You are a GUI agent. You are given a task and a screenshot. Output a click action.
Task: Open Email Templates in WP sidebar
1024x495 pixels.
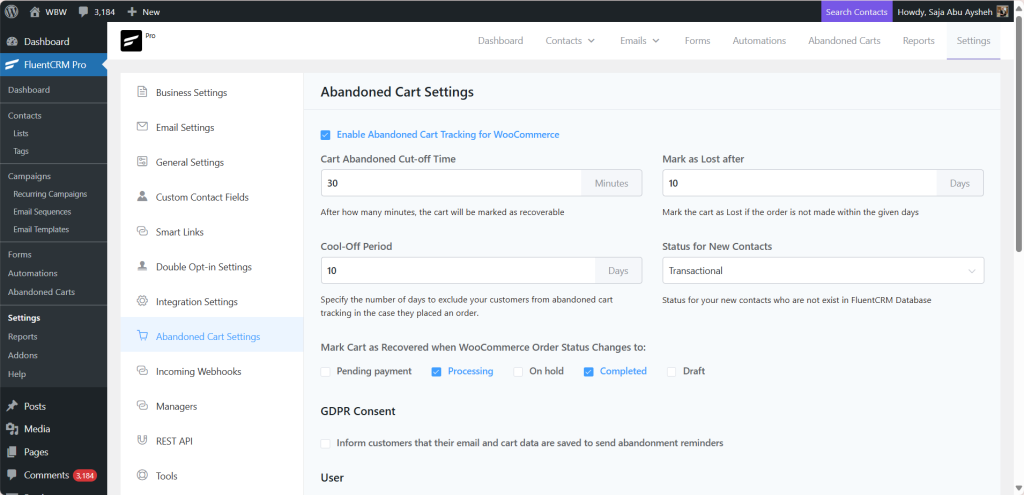[x=40, y=229]
